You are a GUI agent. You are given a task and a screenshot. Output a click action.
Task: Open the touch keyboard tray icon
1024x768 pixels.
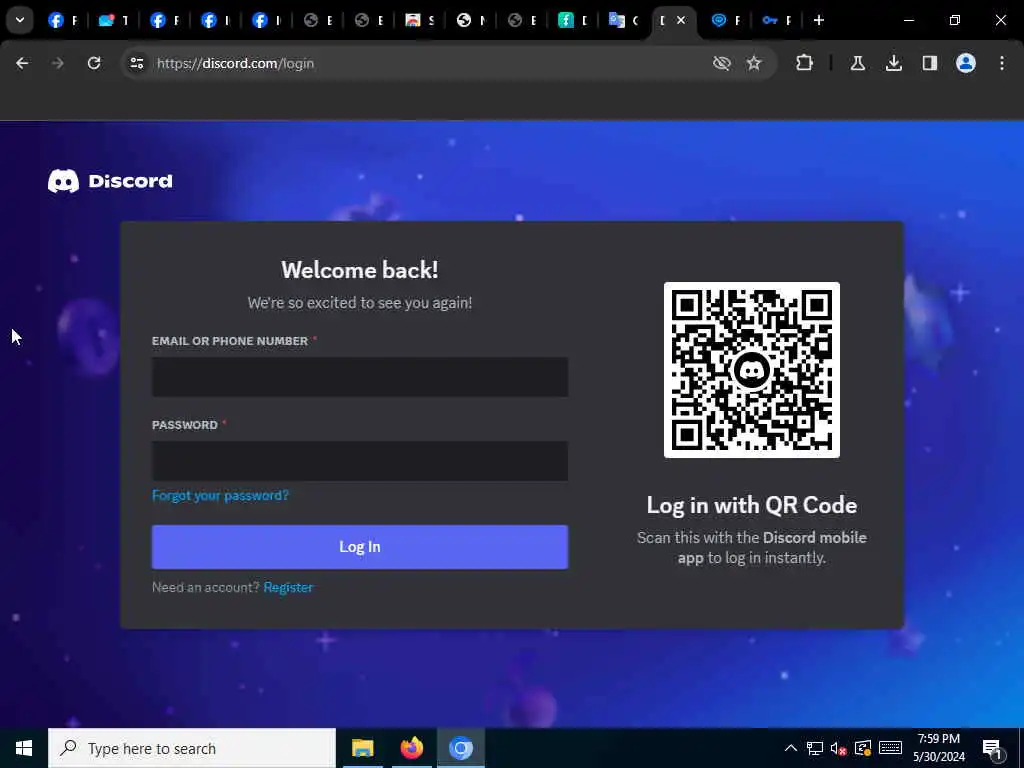tap(890, 748)
